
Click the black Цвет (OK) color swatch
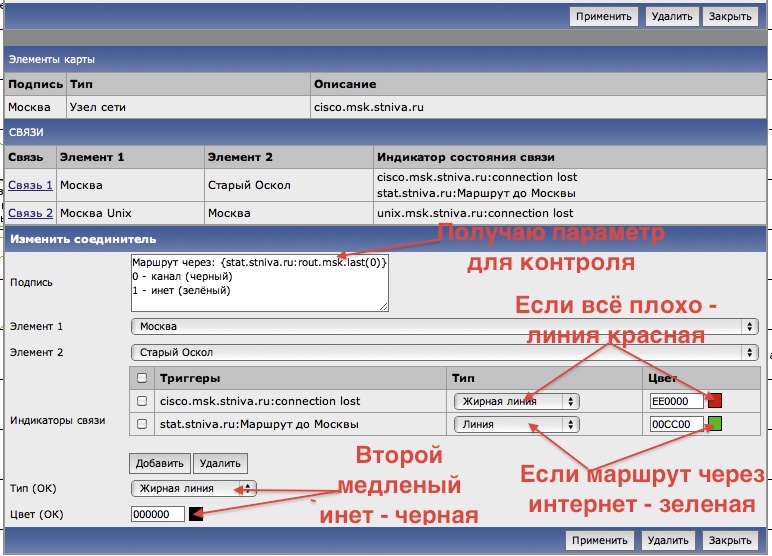pyautogui.click(x=196, y=514)
